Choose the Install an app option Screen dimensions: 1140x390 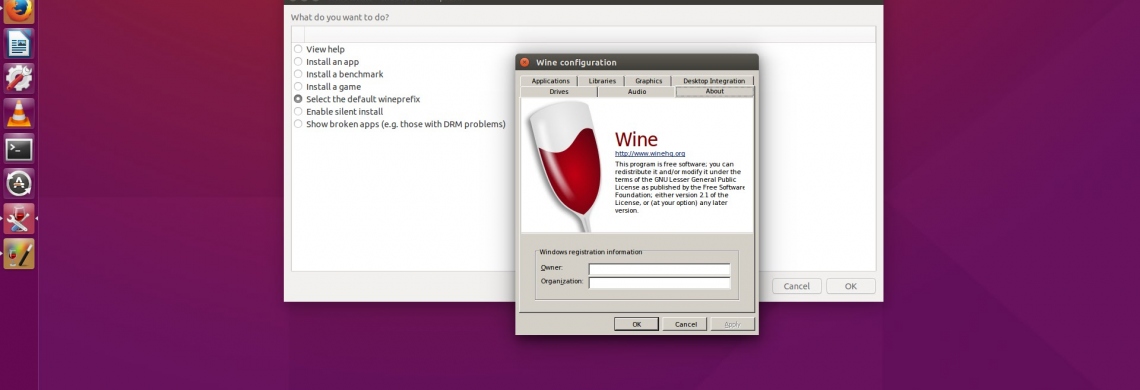(x=298, y=62)
